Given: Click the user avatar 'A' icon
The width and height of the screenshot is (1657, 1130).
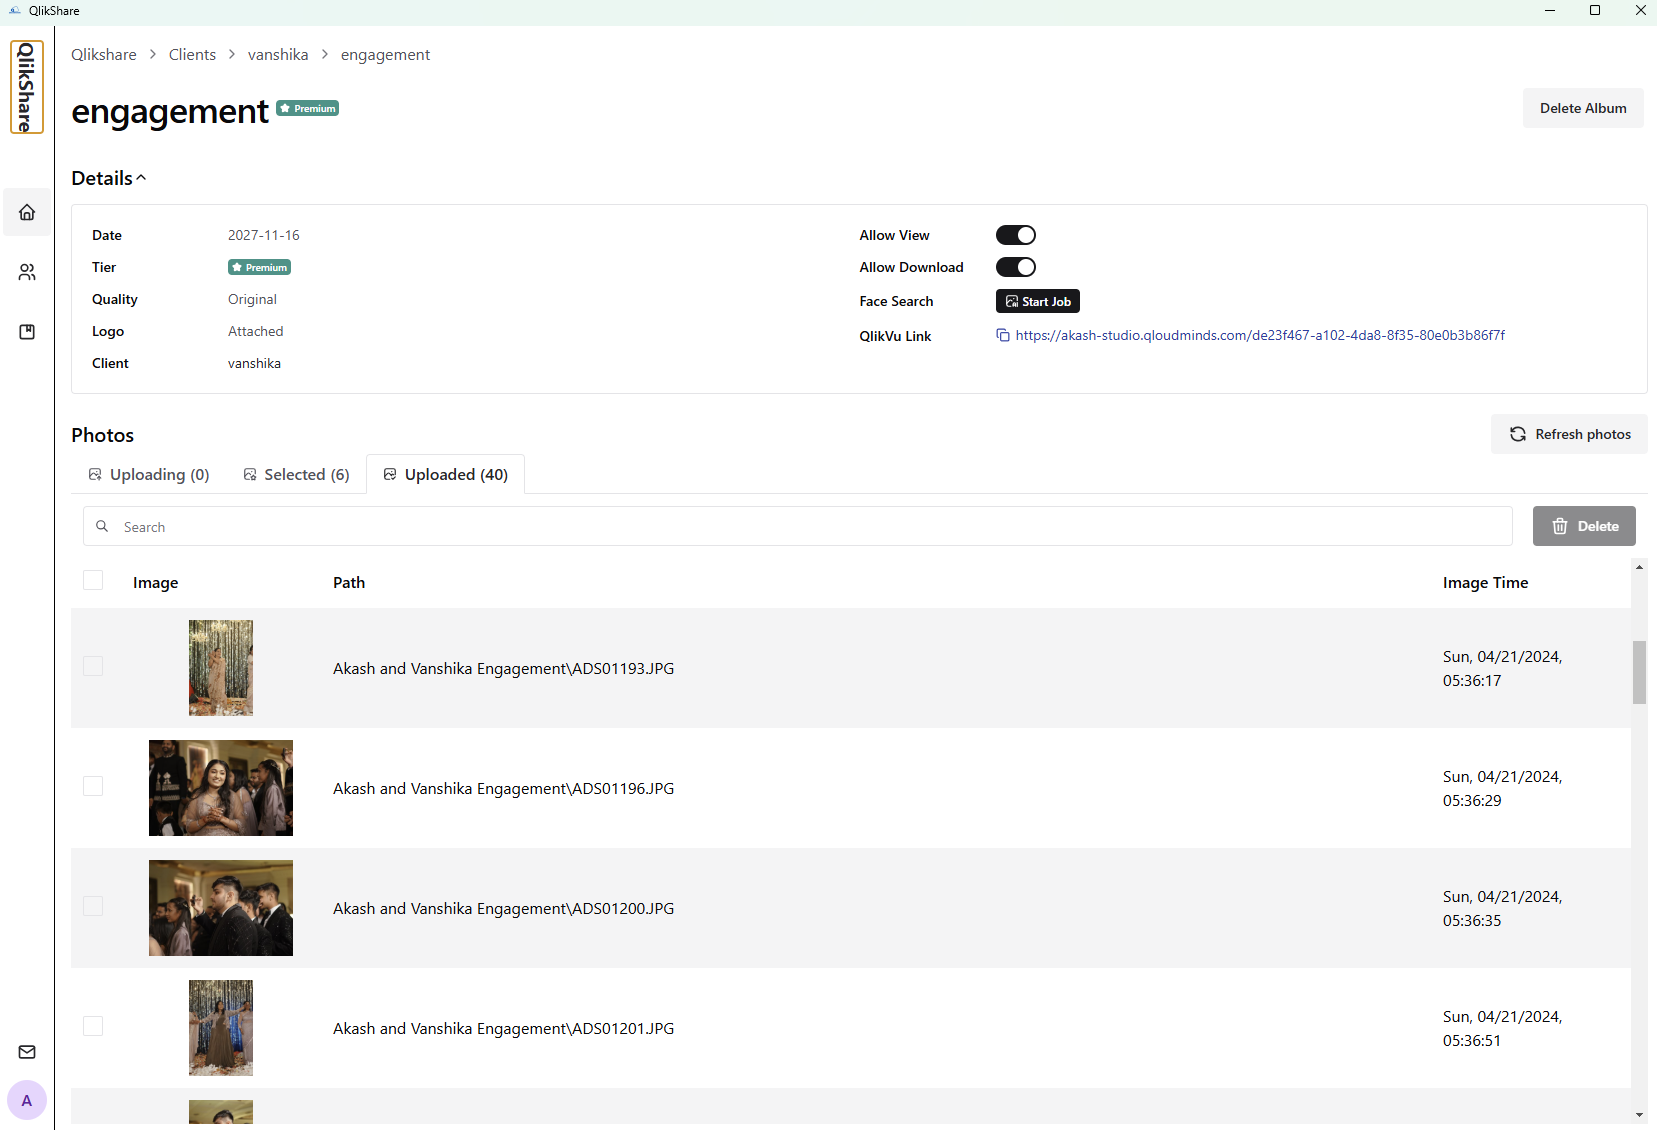Looking at the screenshot, I should 27,1100.
